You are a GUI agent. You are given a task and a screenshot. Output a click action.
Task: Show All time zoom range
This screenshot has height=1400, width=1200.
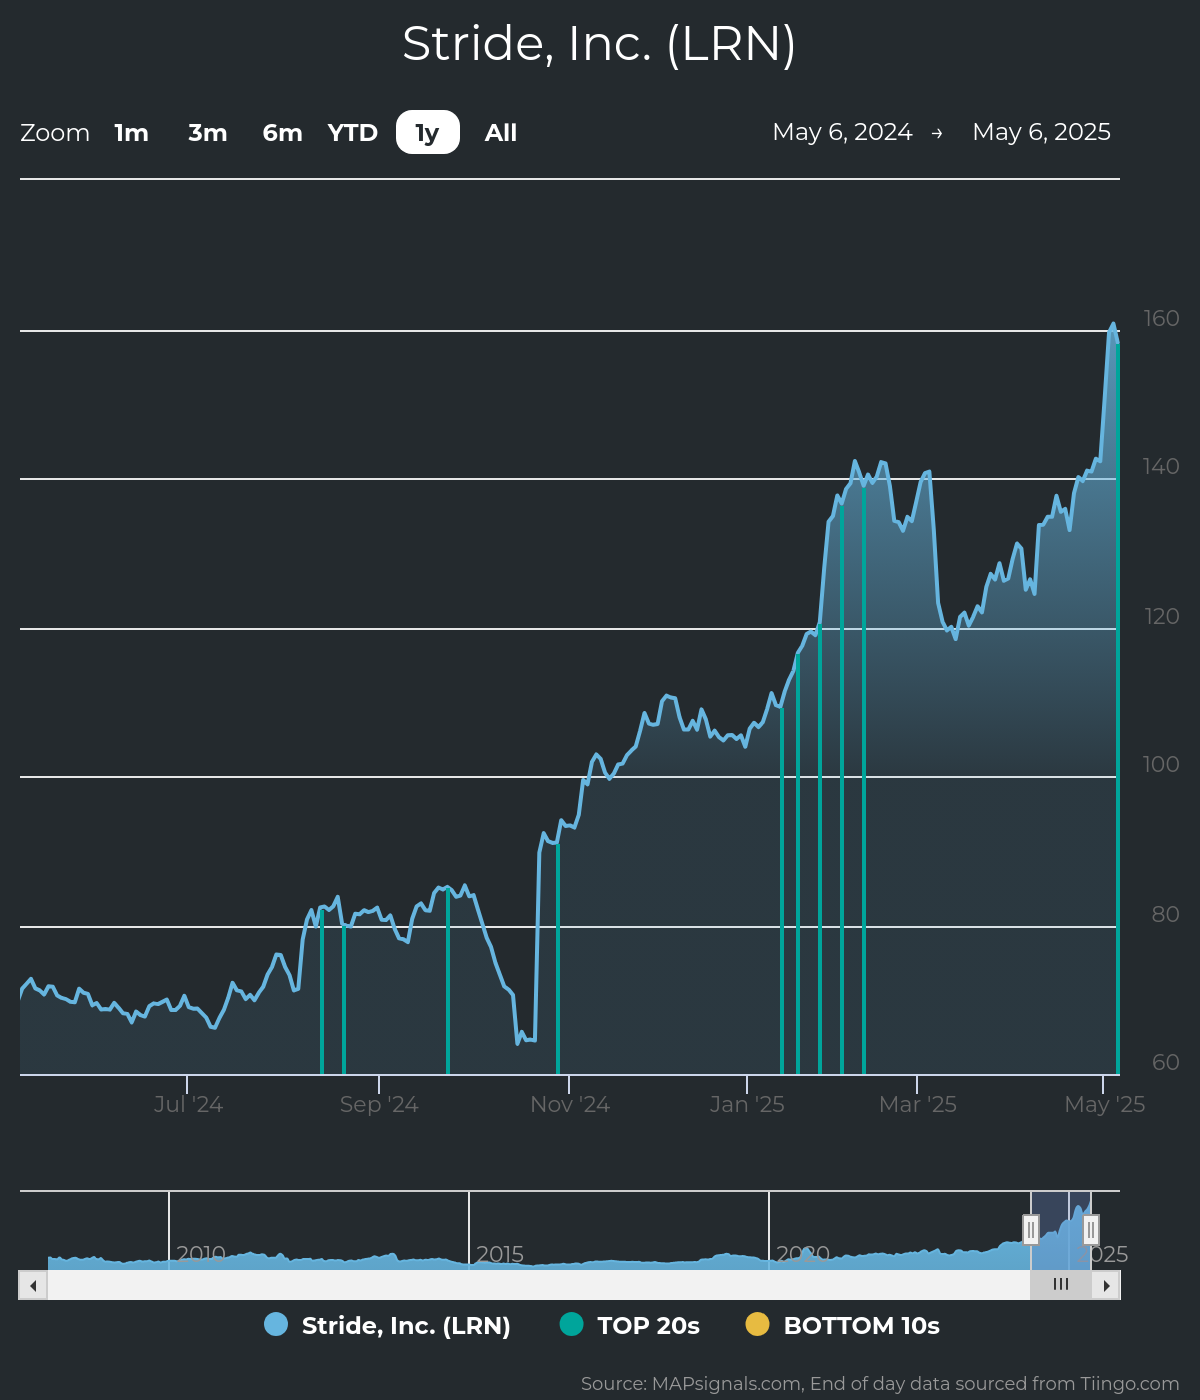pyautogui.click(x=501, y=132)
